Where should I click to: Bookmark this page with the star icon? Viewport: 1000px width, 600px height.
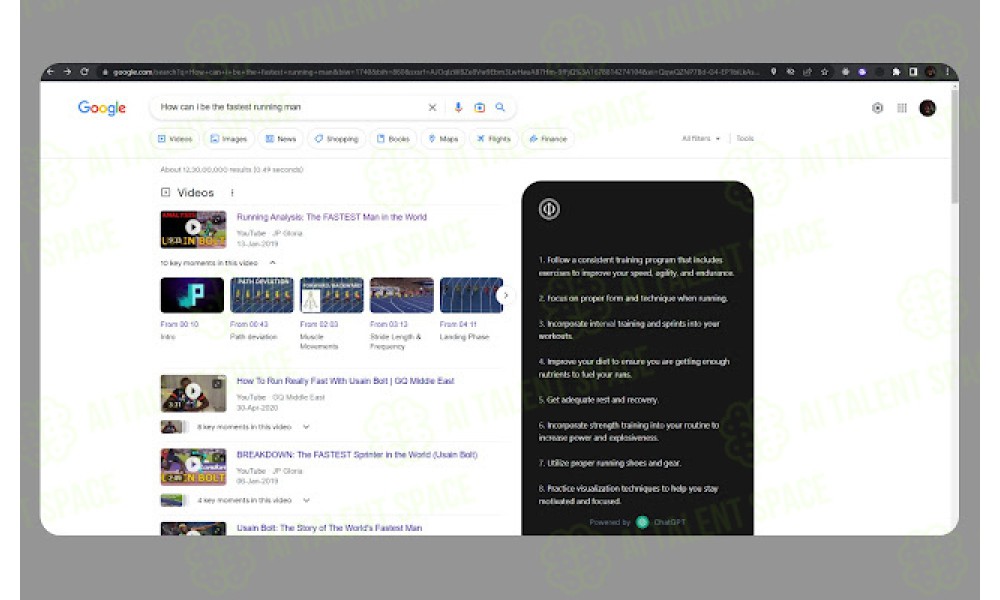click(x=824, y=72)
